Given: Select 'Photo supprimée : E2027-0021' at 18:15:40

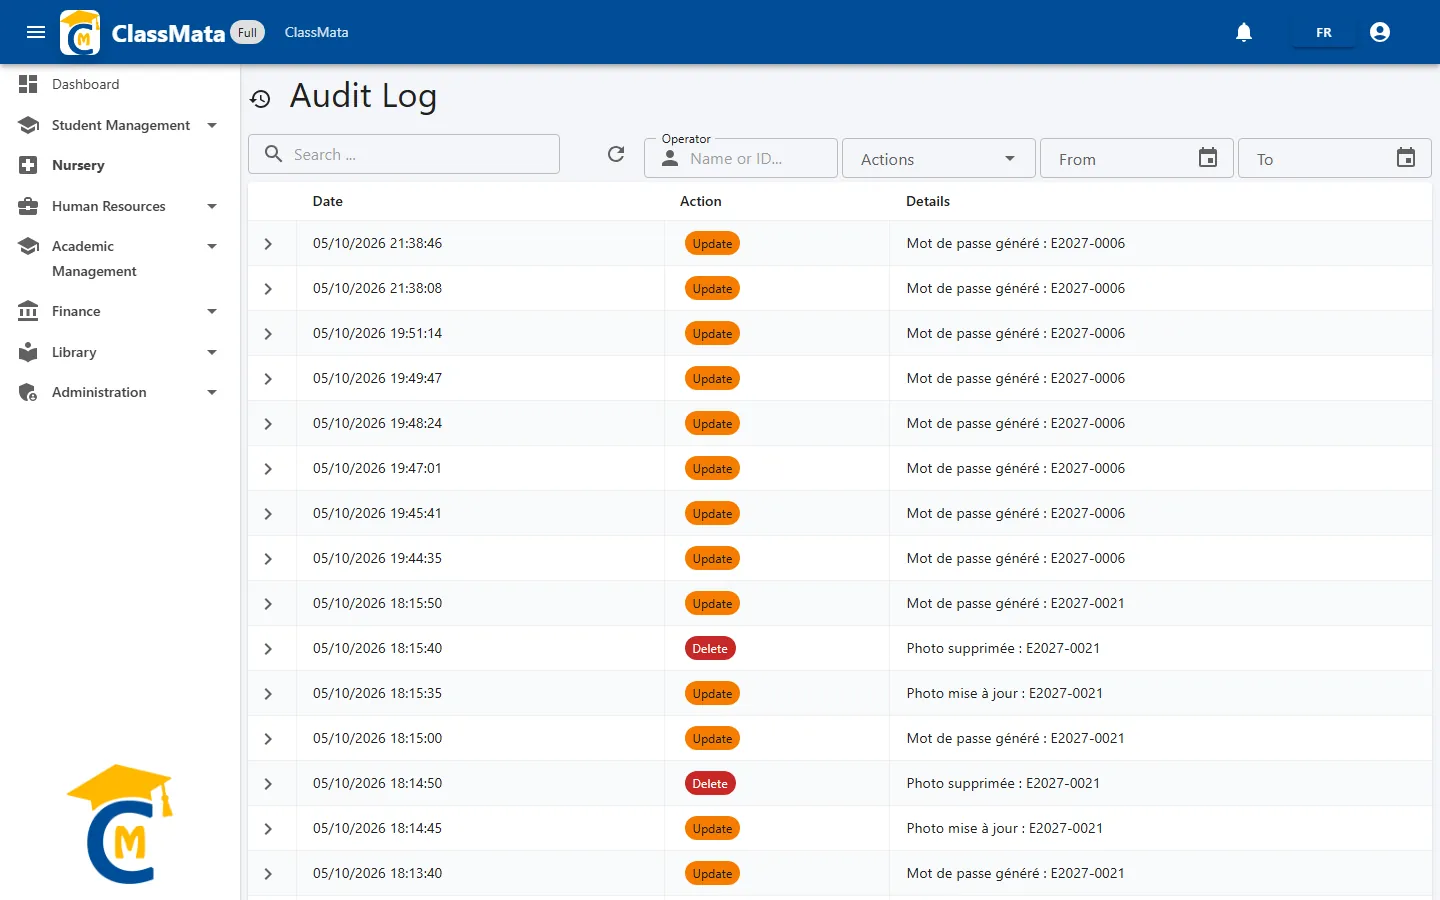Looking at the screenshot, I should coord(1003,648).
